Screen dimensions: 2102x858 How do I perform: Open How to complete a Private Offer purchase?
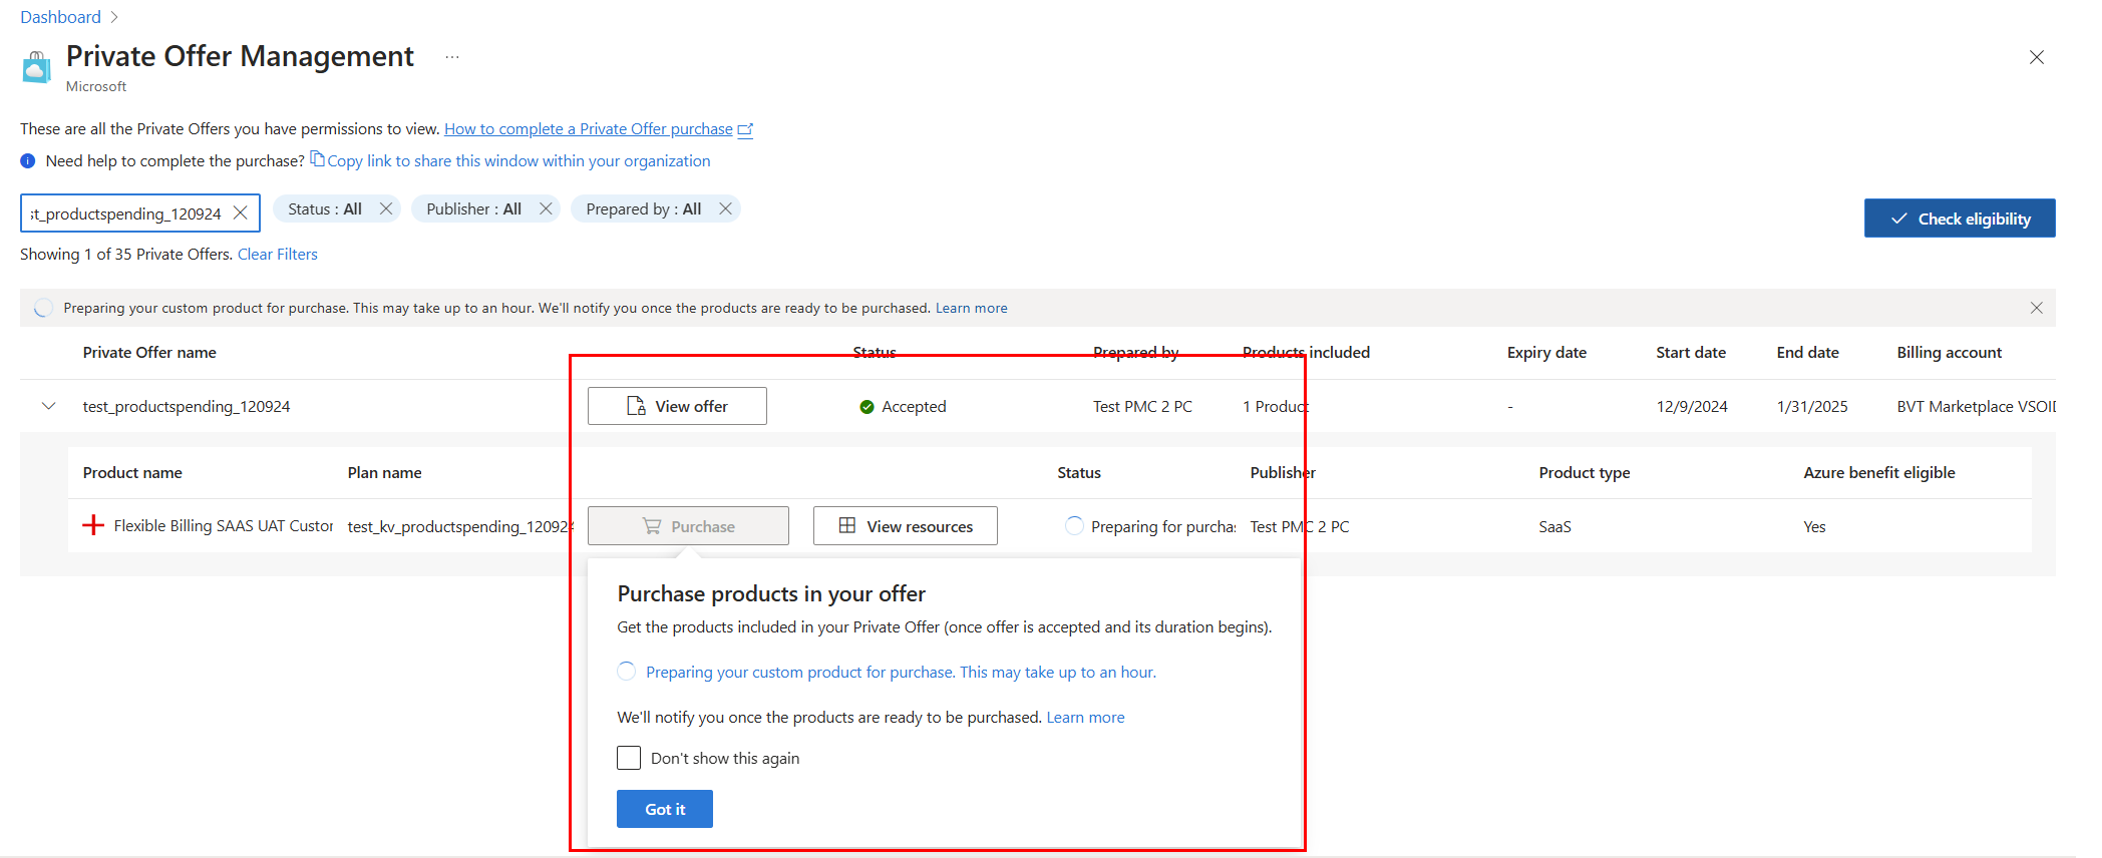(588, 129)
